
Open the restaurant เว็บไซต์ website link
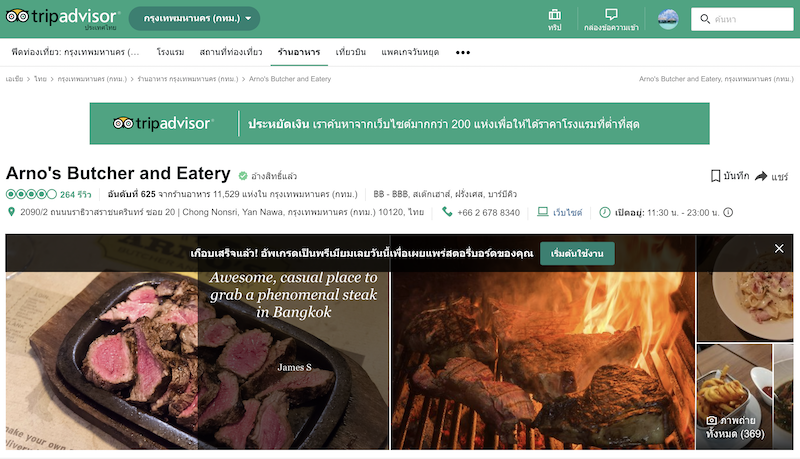tap(567, 212)
